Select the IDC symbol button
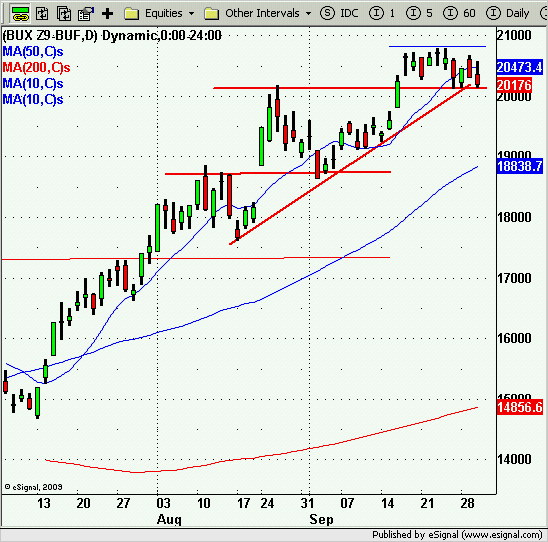The width and height of the screenshot is (548, 542). [340, 13]
